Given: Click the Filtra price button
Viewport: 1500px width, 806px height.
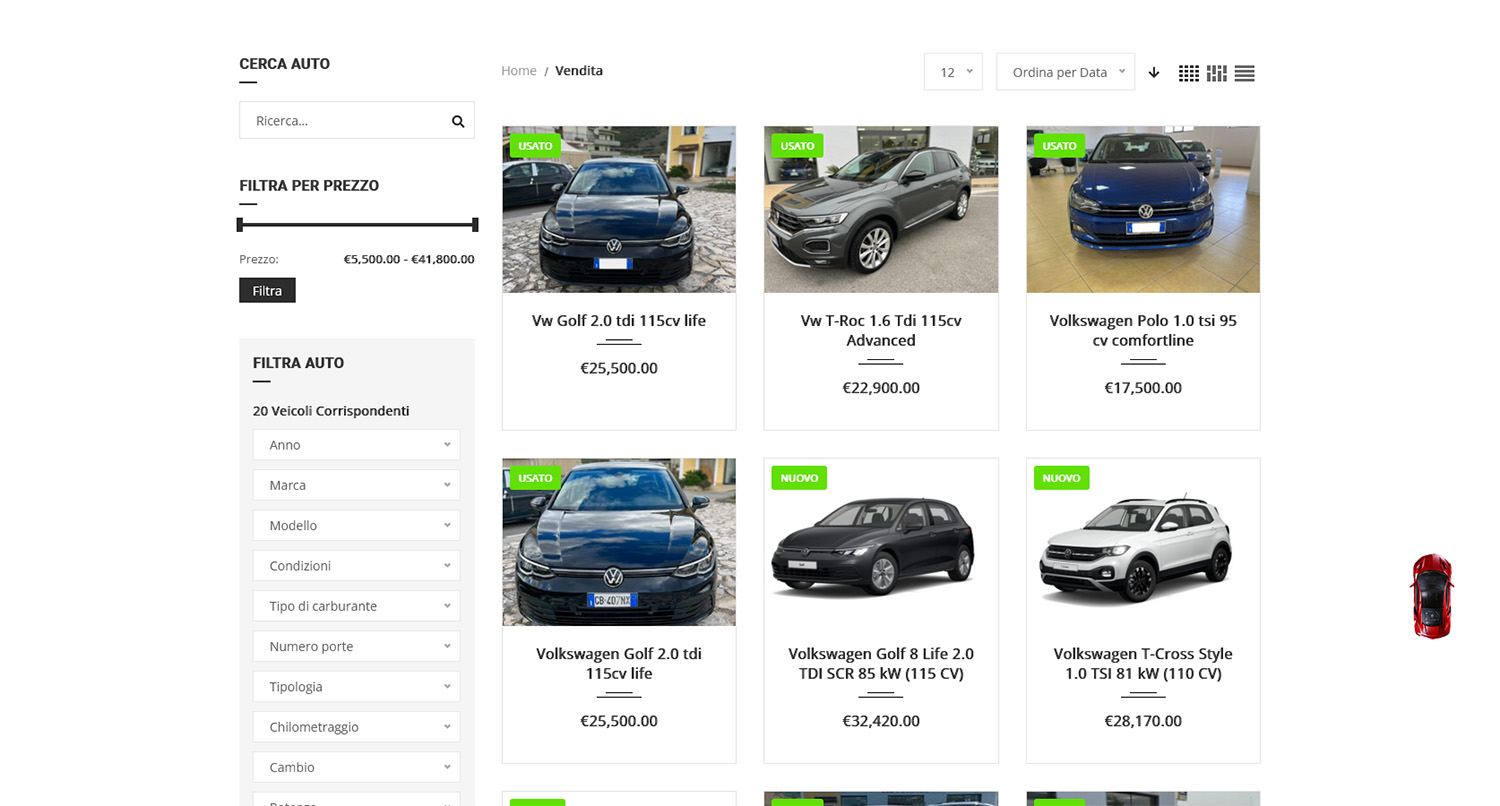Looking at the screenshot, I should [x=267, y=291].
